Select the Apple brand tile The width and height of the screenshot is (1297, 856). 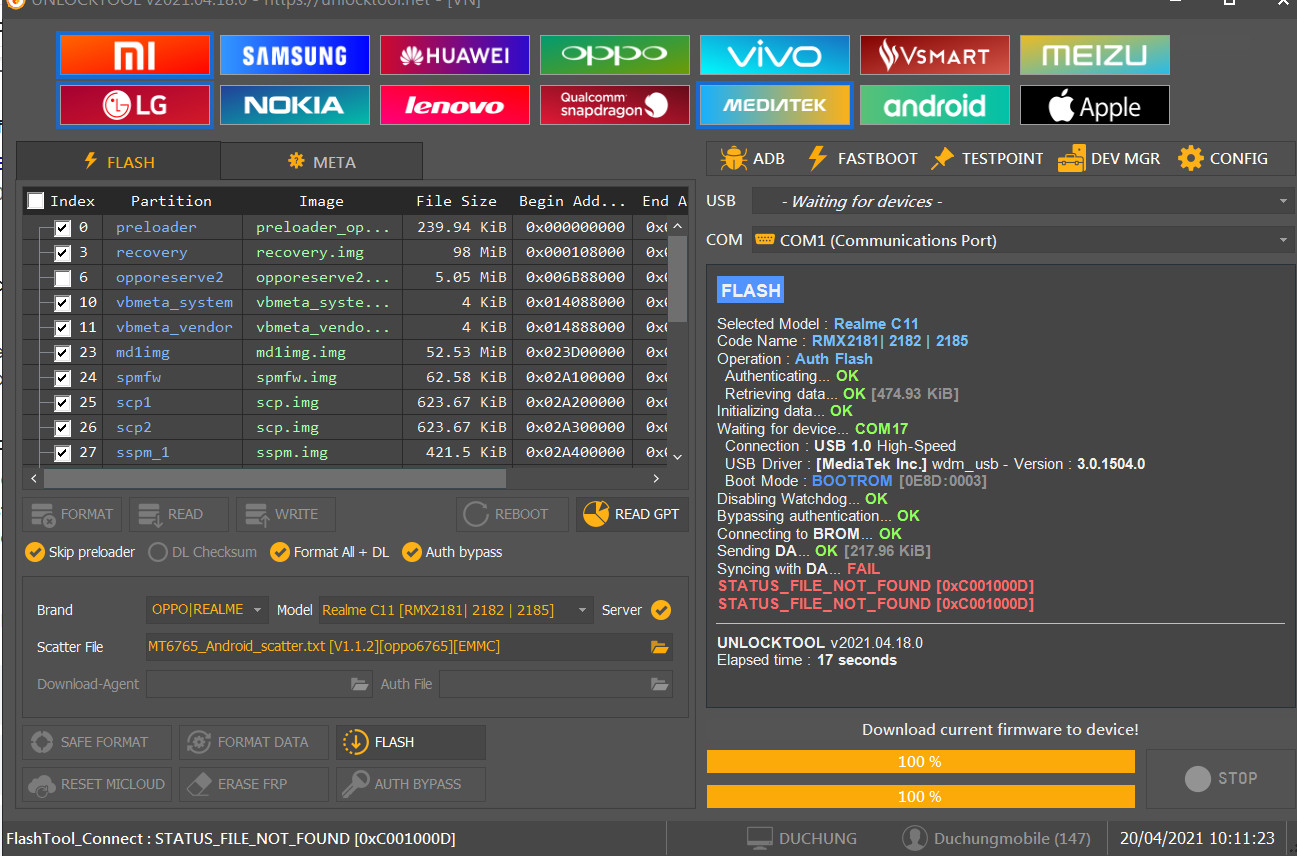[1095, 105]
